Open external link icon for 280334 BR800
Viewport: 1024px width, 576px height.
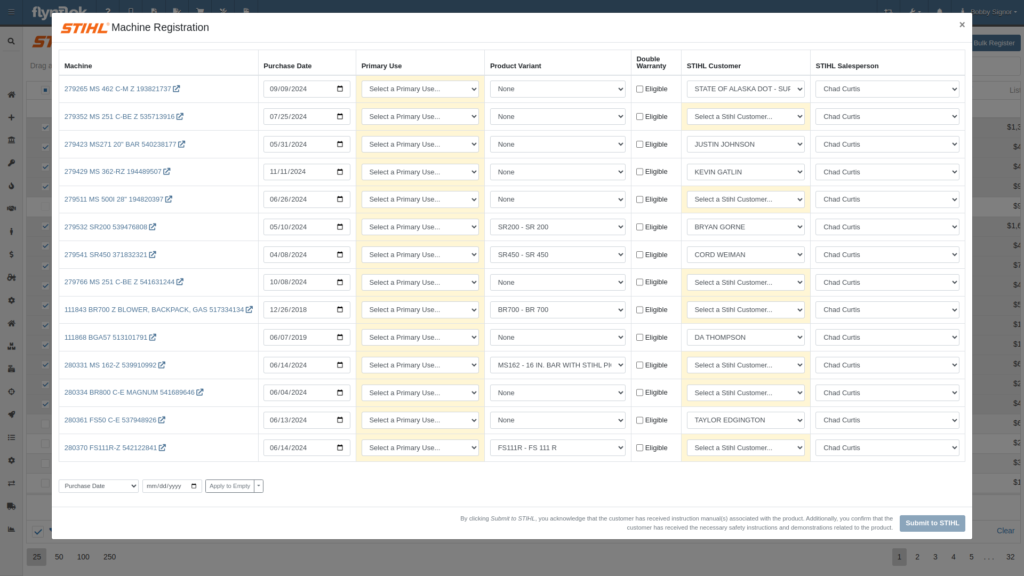click(200, 392)
